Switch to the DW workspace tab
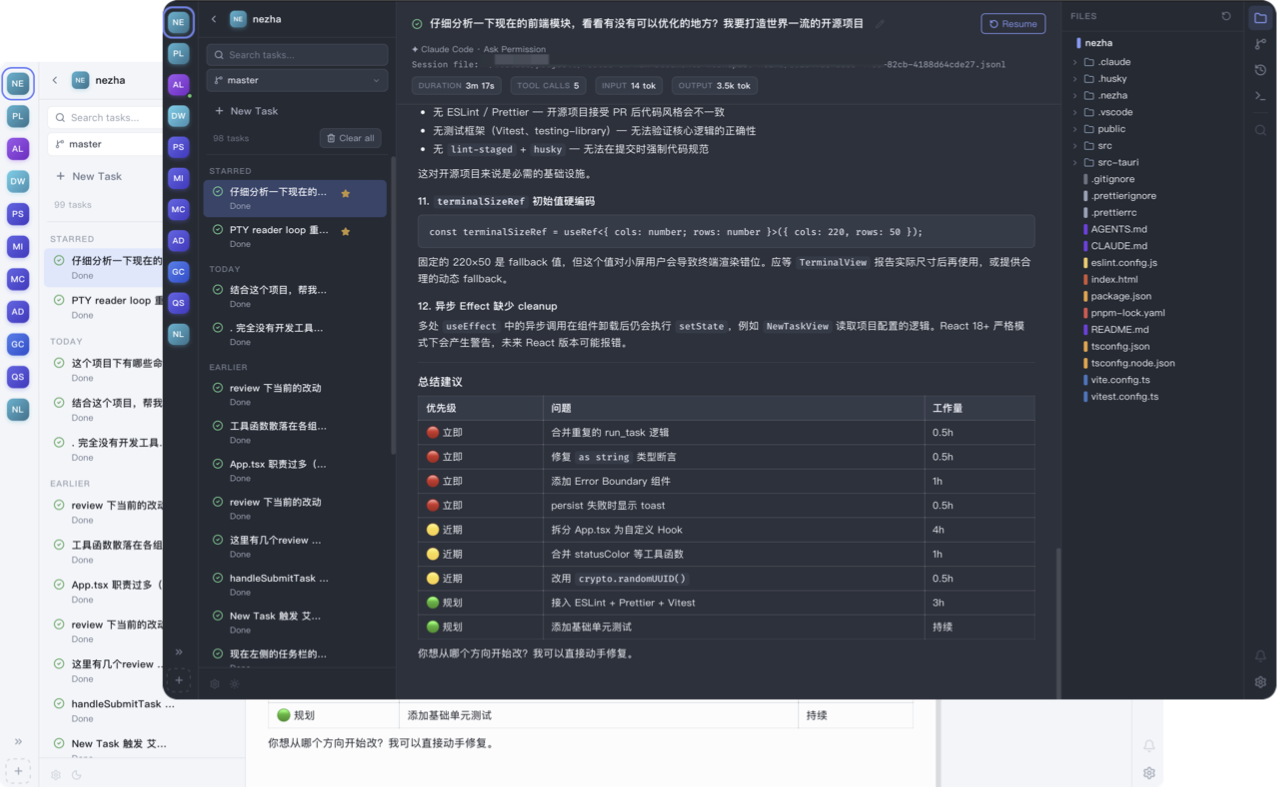The height and width of the screenshot is (787, 1277). click(x=178, y=116)
